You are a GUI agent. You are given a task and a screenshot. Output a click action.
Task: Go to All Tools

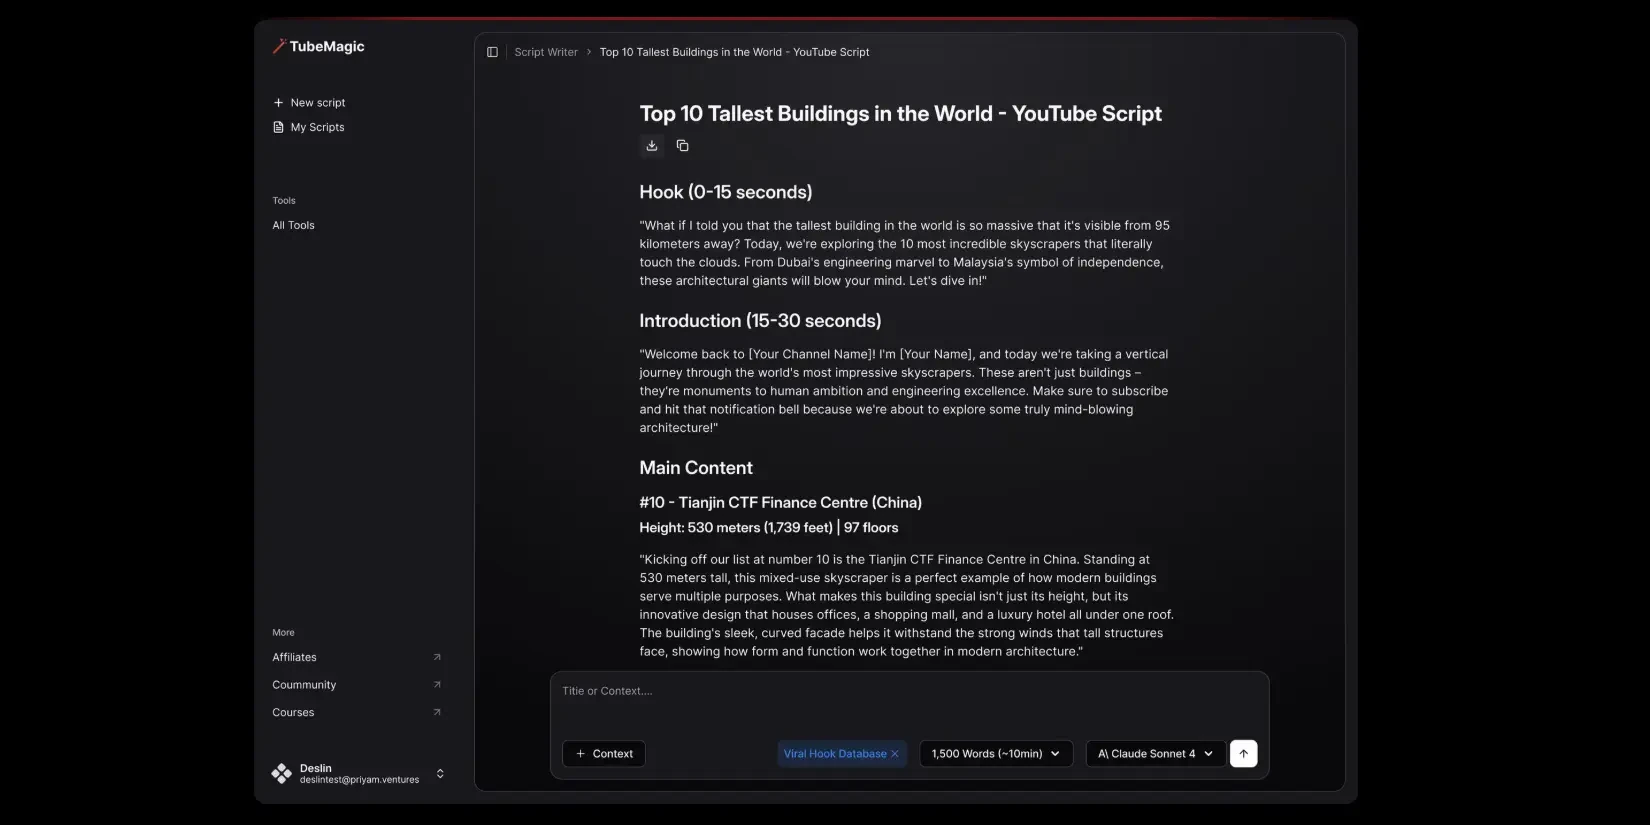[x=293, y=225]
